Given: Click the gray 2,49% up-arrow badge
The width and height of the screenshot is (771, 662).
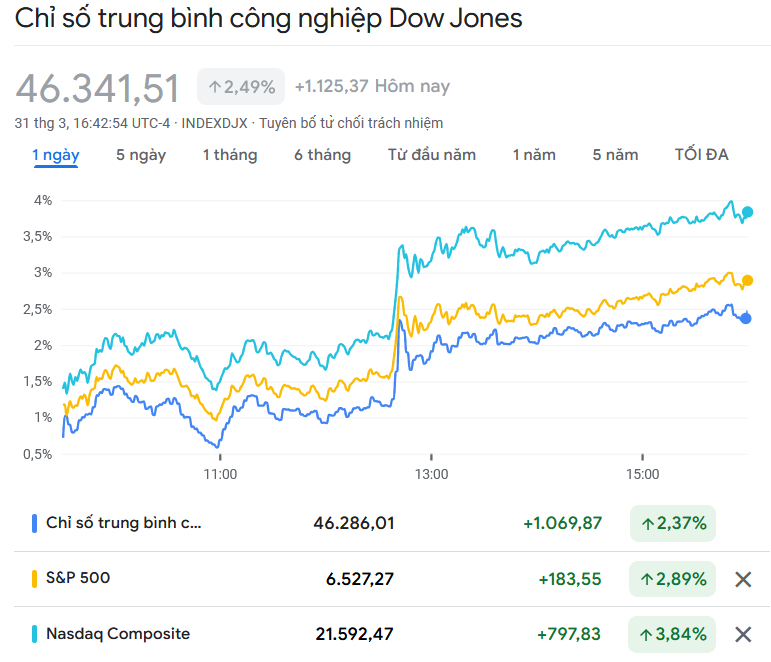Looking at the screenshot, I should pyautogui.click(x=241, y=87).
